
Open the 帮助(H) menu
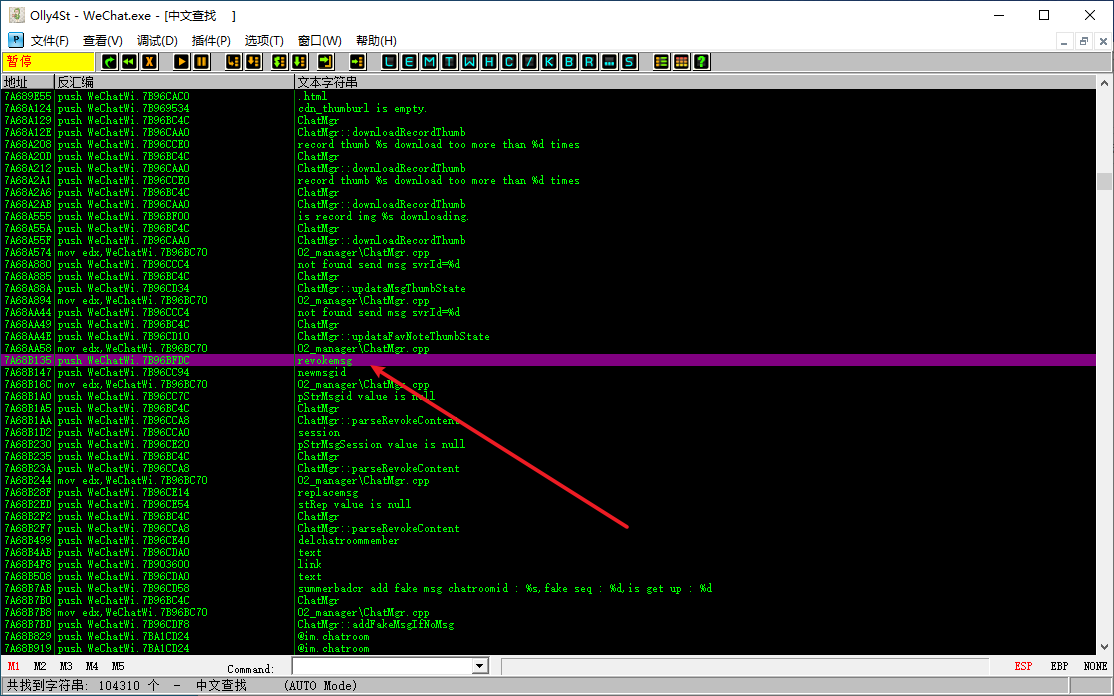(x=377, y=40)
